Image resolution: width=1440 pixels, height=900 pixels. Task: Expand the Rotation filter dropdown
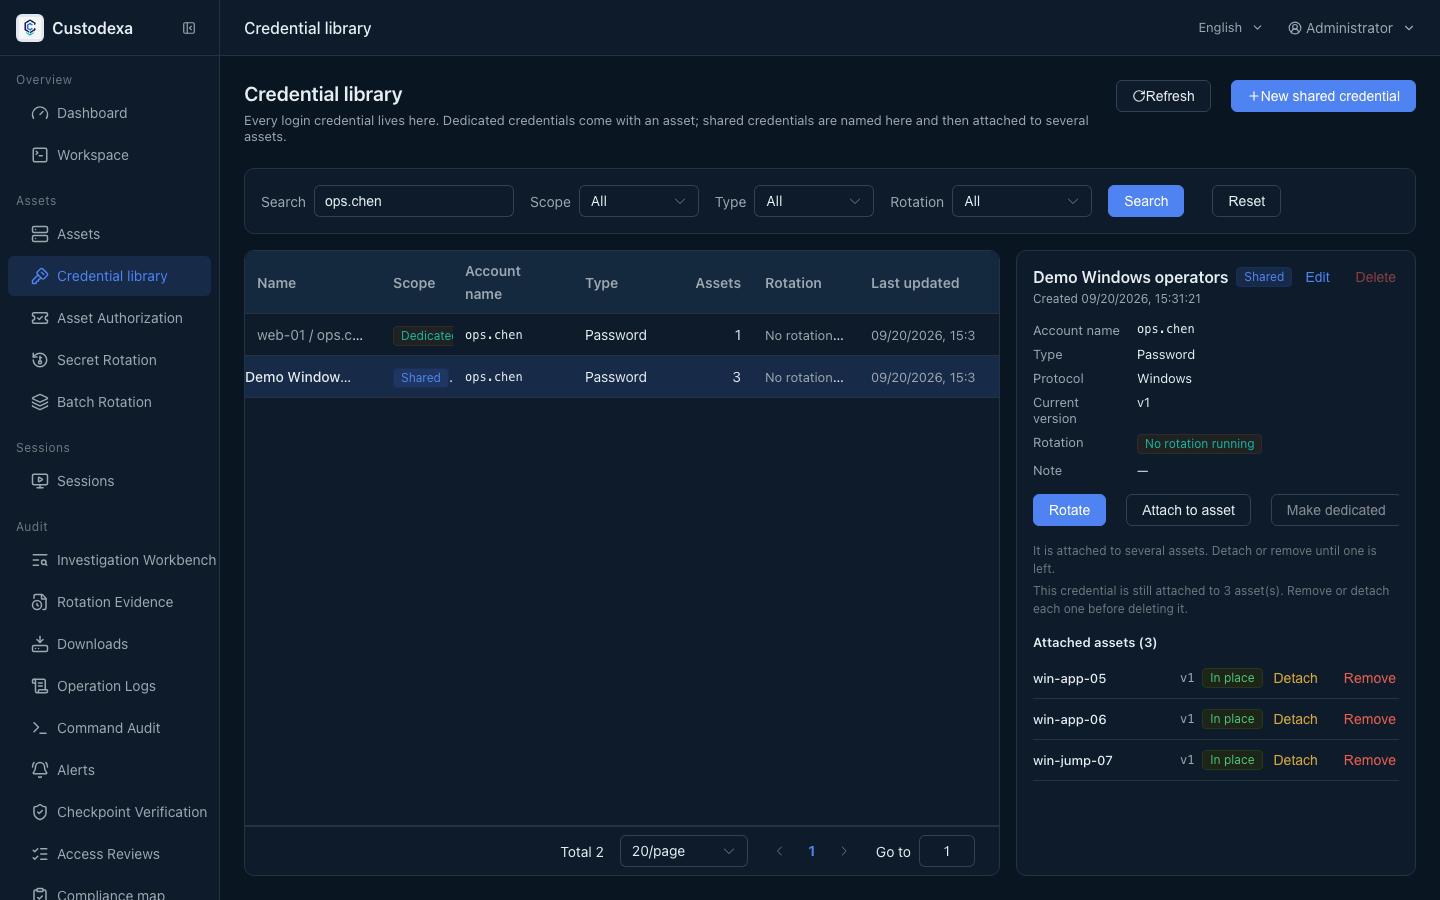click(x=1022, y=201)
